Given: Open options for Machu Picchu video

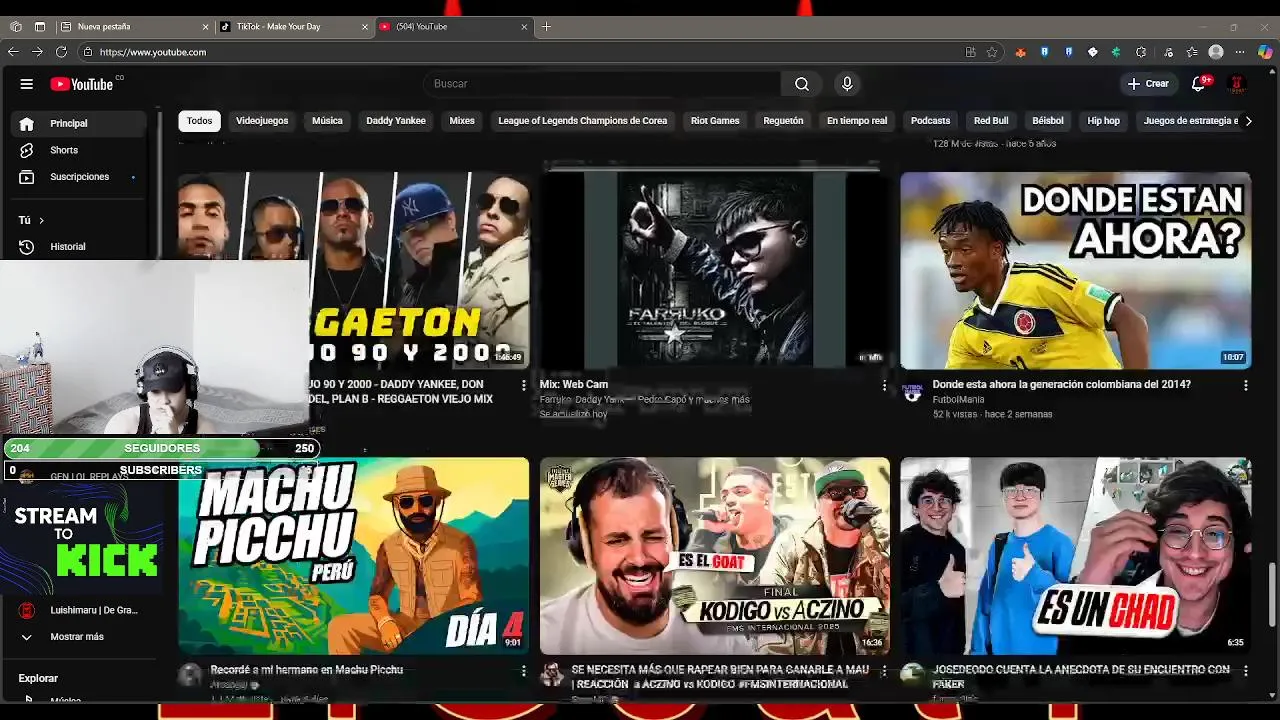Looking at the screenshot, I should tap(523, 671).
